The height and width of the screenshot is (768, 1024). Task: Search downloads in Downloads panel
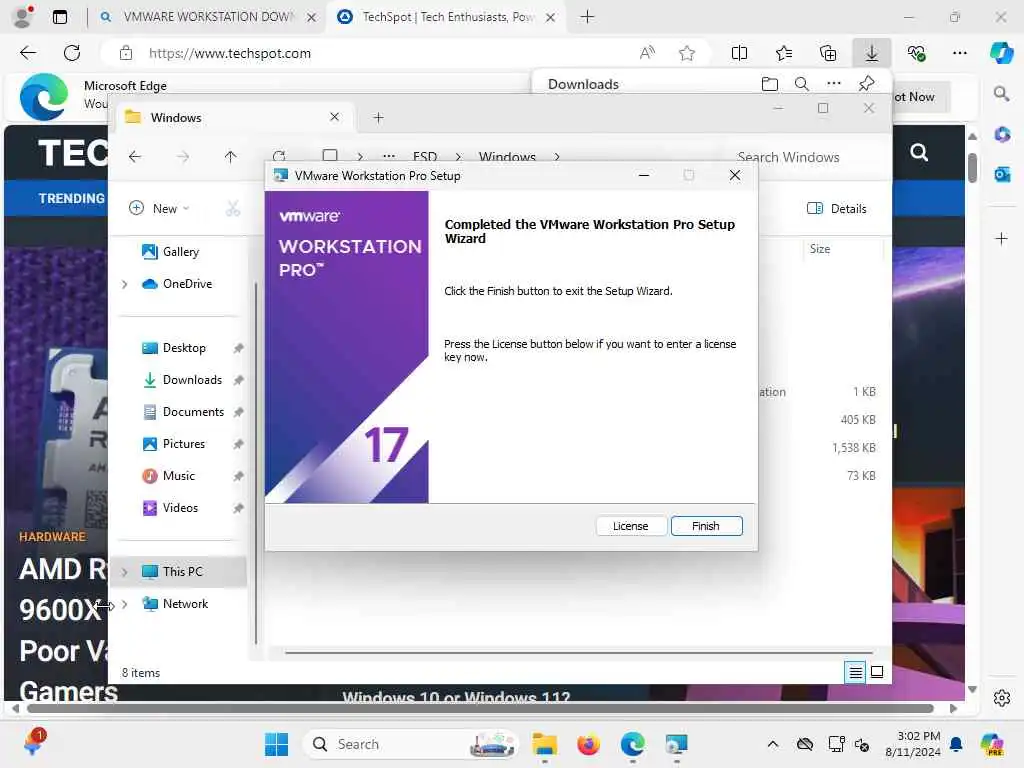pos(801,84)
